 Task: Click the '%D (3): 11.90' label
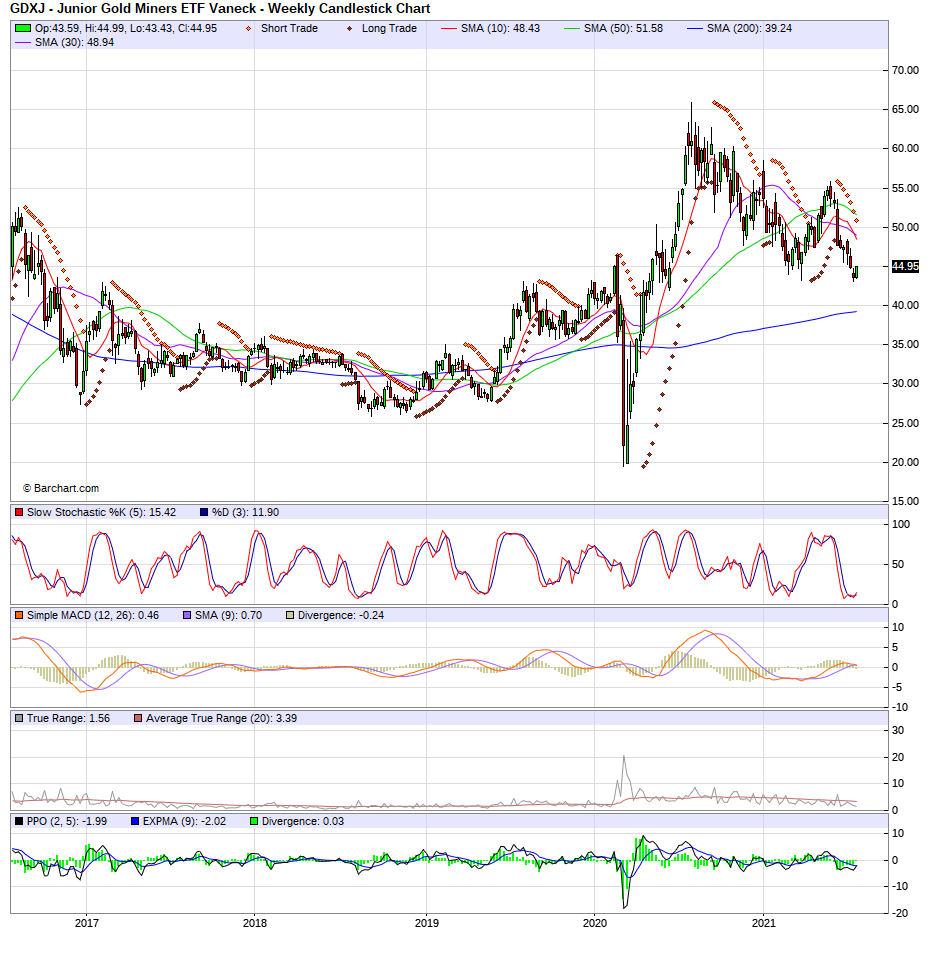(245, 512)
